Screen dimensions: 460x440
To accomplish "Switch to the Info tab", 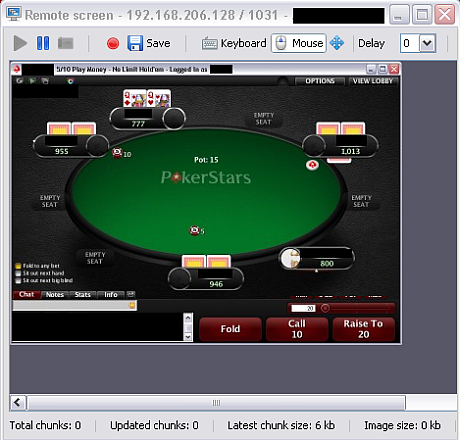I will (x=111, y=295).
